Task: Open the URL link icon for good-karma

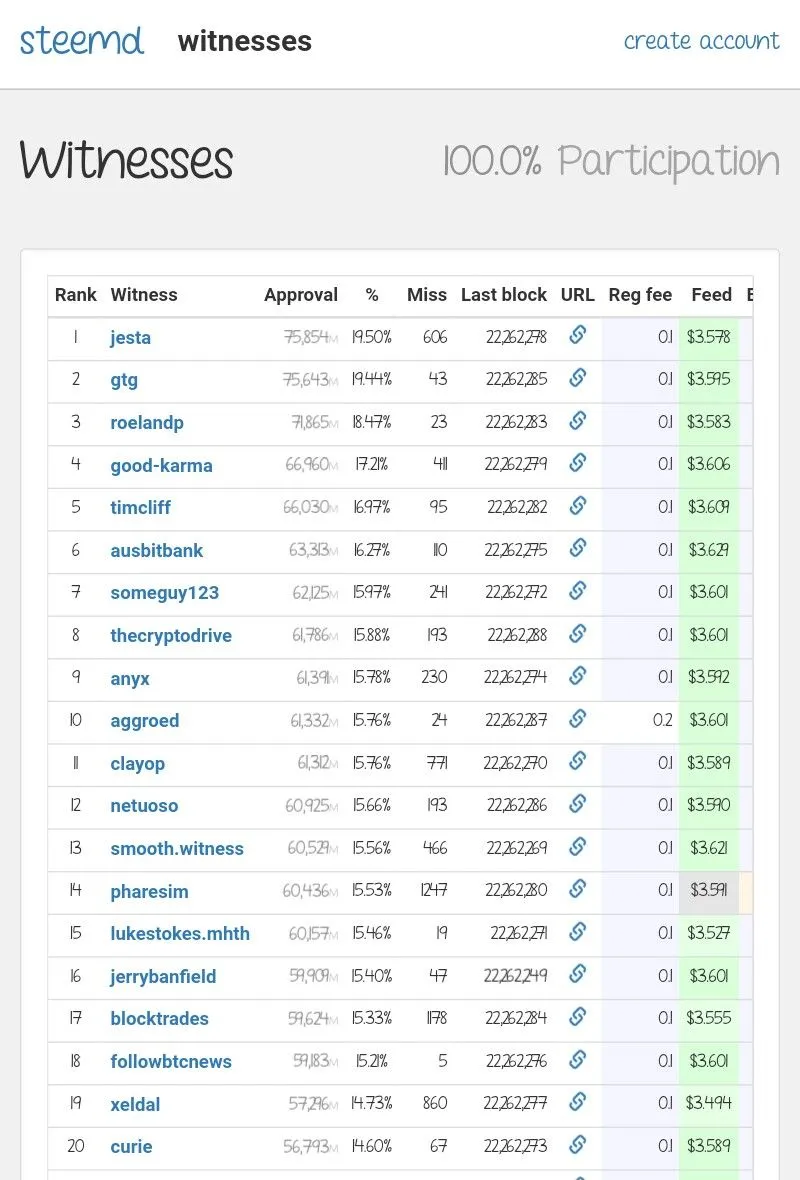Action: pos(577,462)
